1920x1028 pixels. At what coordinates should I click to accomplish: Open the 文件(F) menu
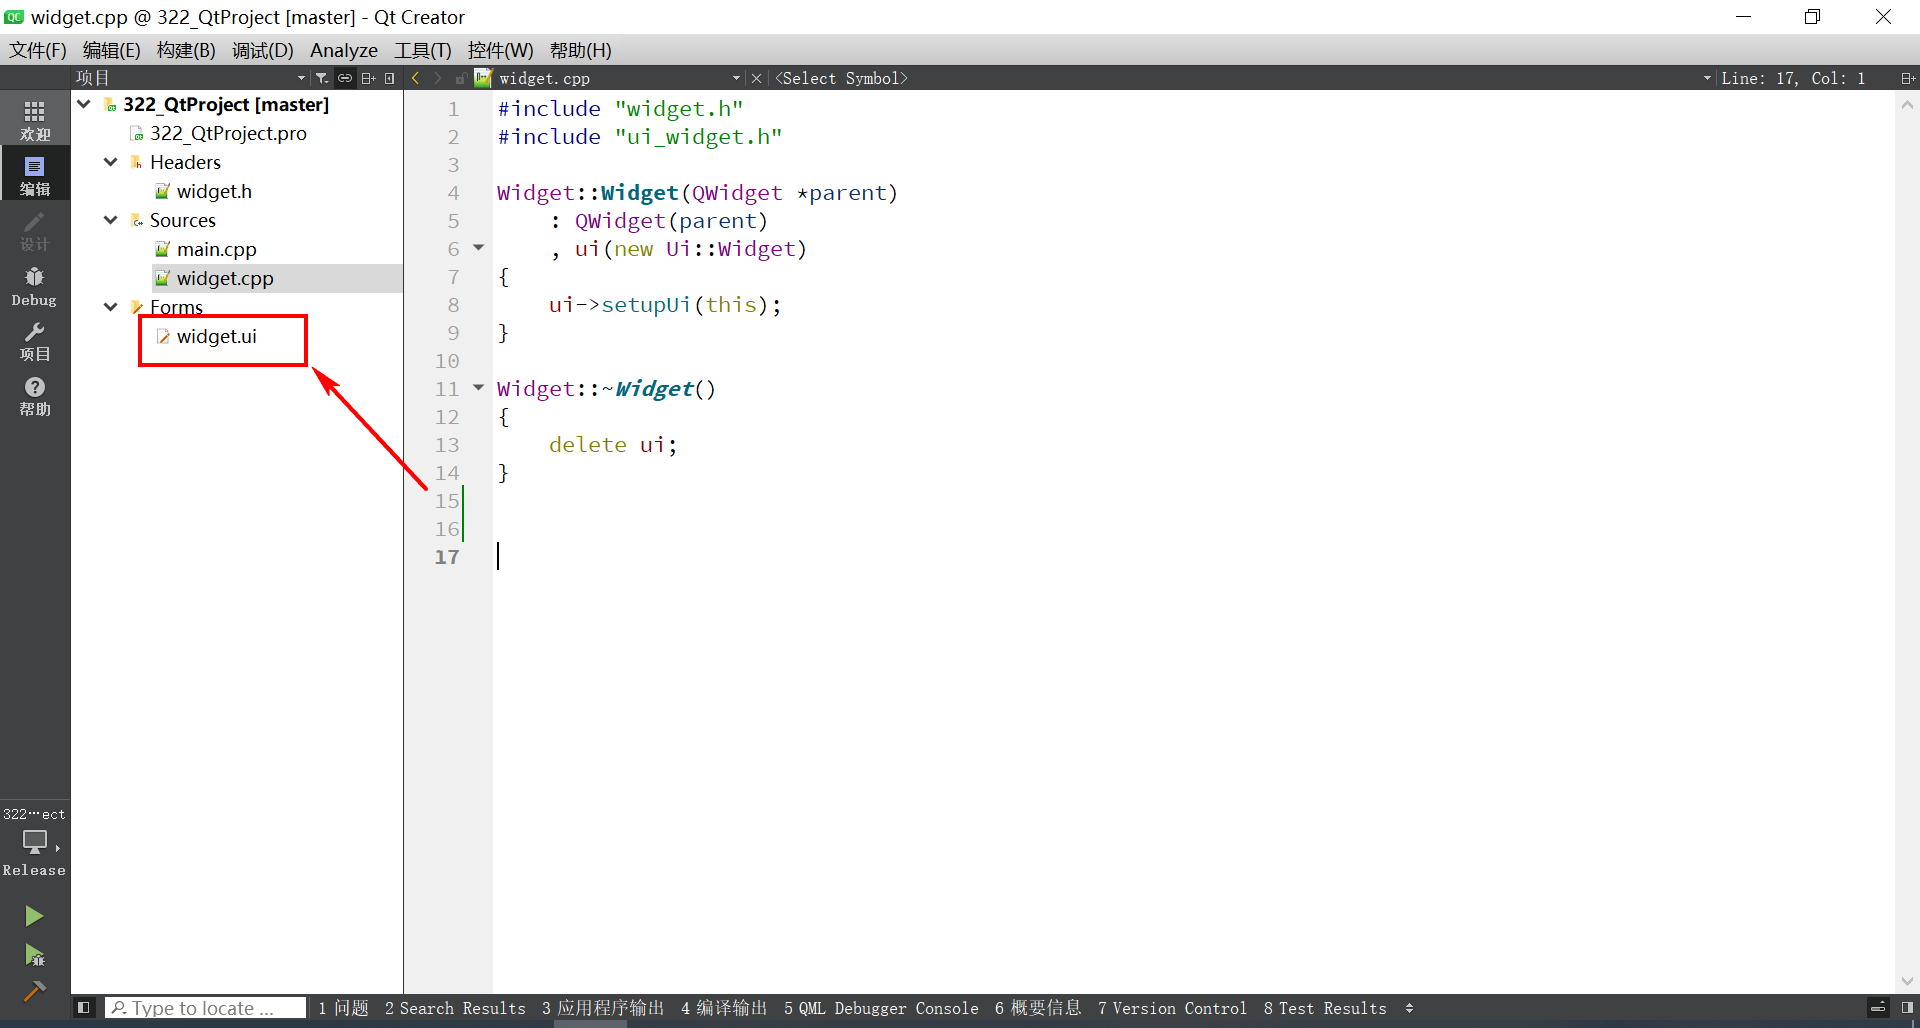pos(38,50)
